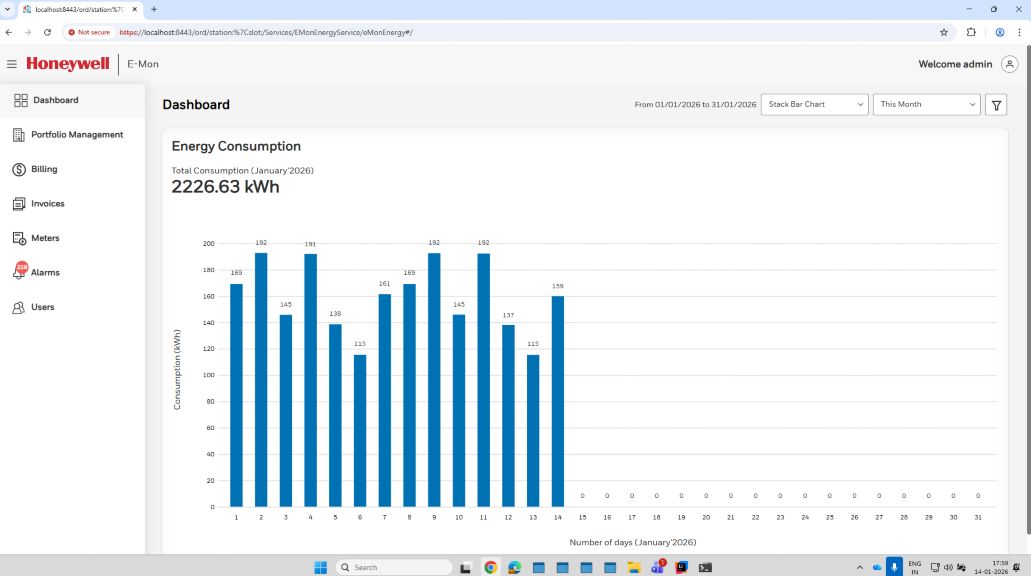Open Portfolio Management menu item
Image resolution: width=1031 pixels, height=576 pixels.
(x=76, y=135)
